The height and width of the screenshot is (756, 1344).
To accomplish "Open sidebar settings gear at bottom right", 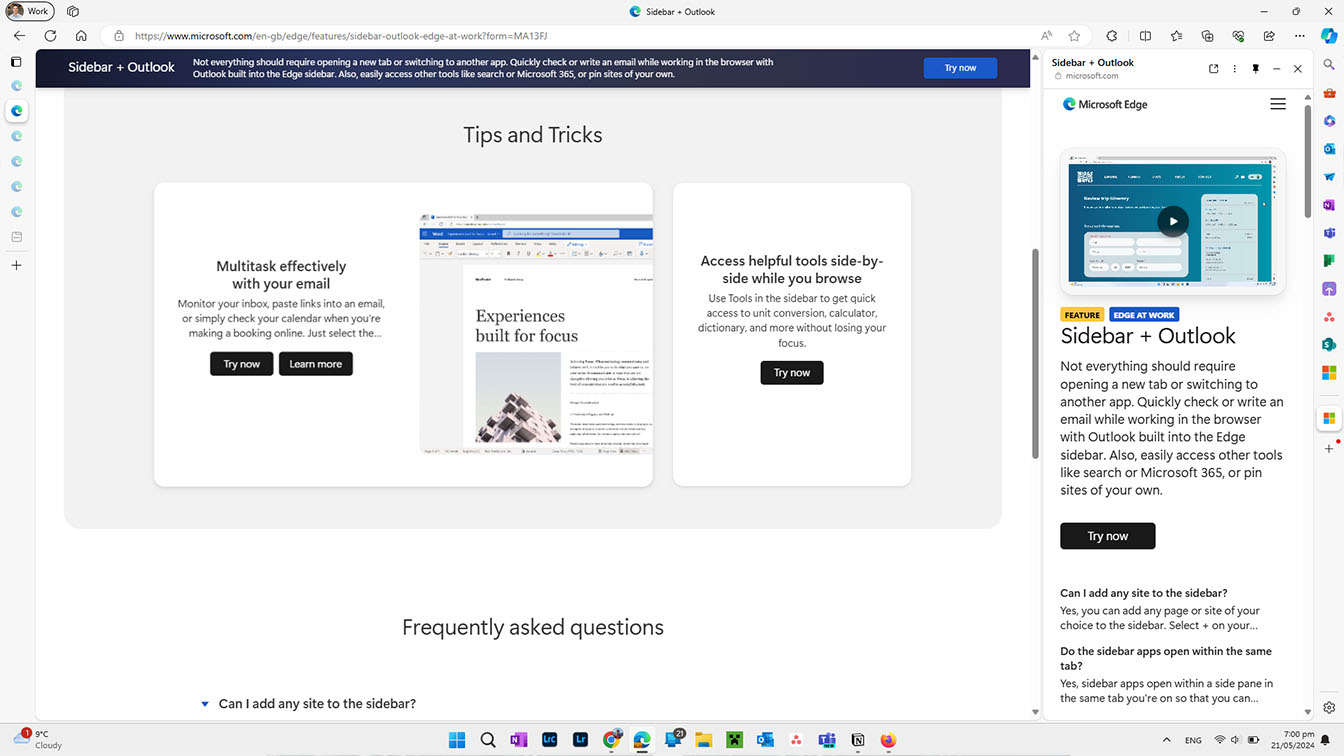I will (1329, 708).
